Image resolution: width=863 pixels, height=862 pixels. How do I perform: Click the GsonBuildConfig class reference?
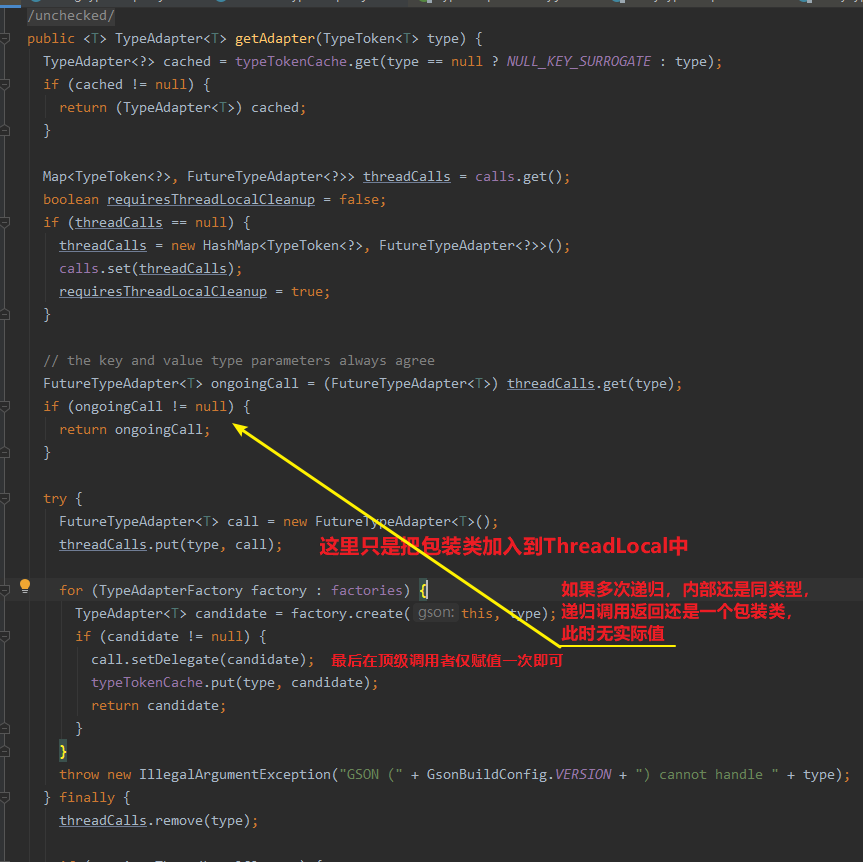pyautogui.click(x=487, y=774)
